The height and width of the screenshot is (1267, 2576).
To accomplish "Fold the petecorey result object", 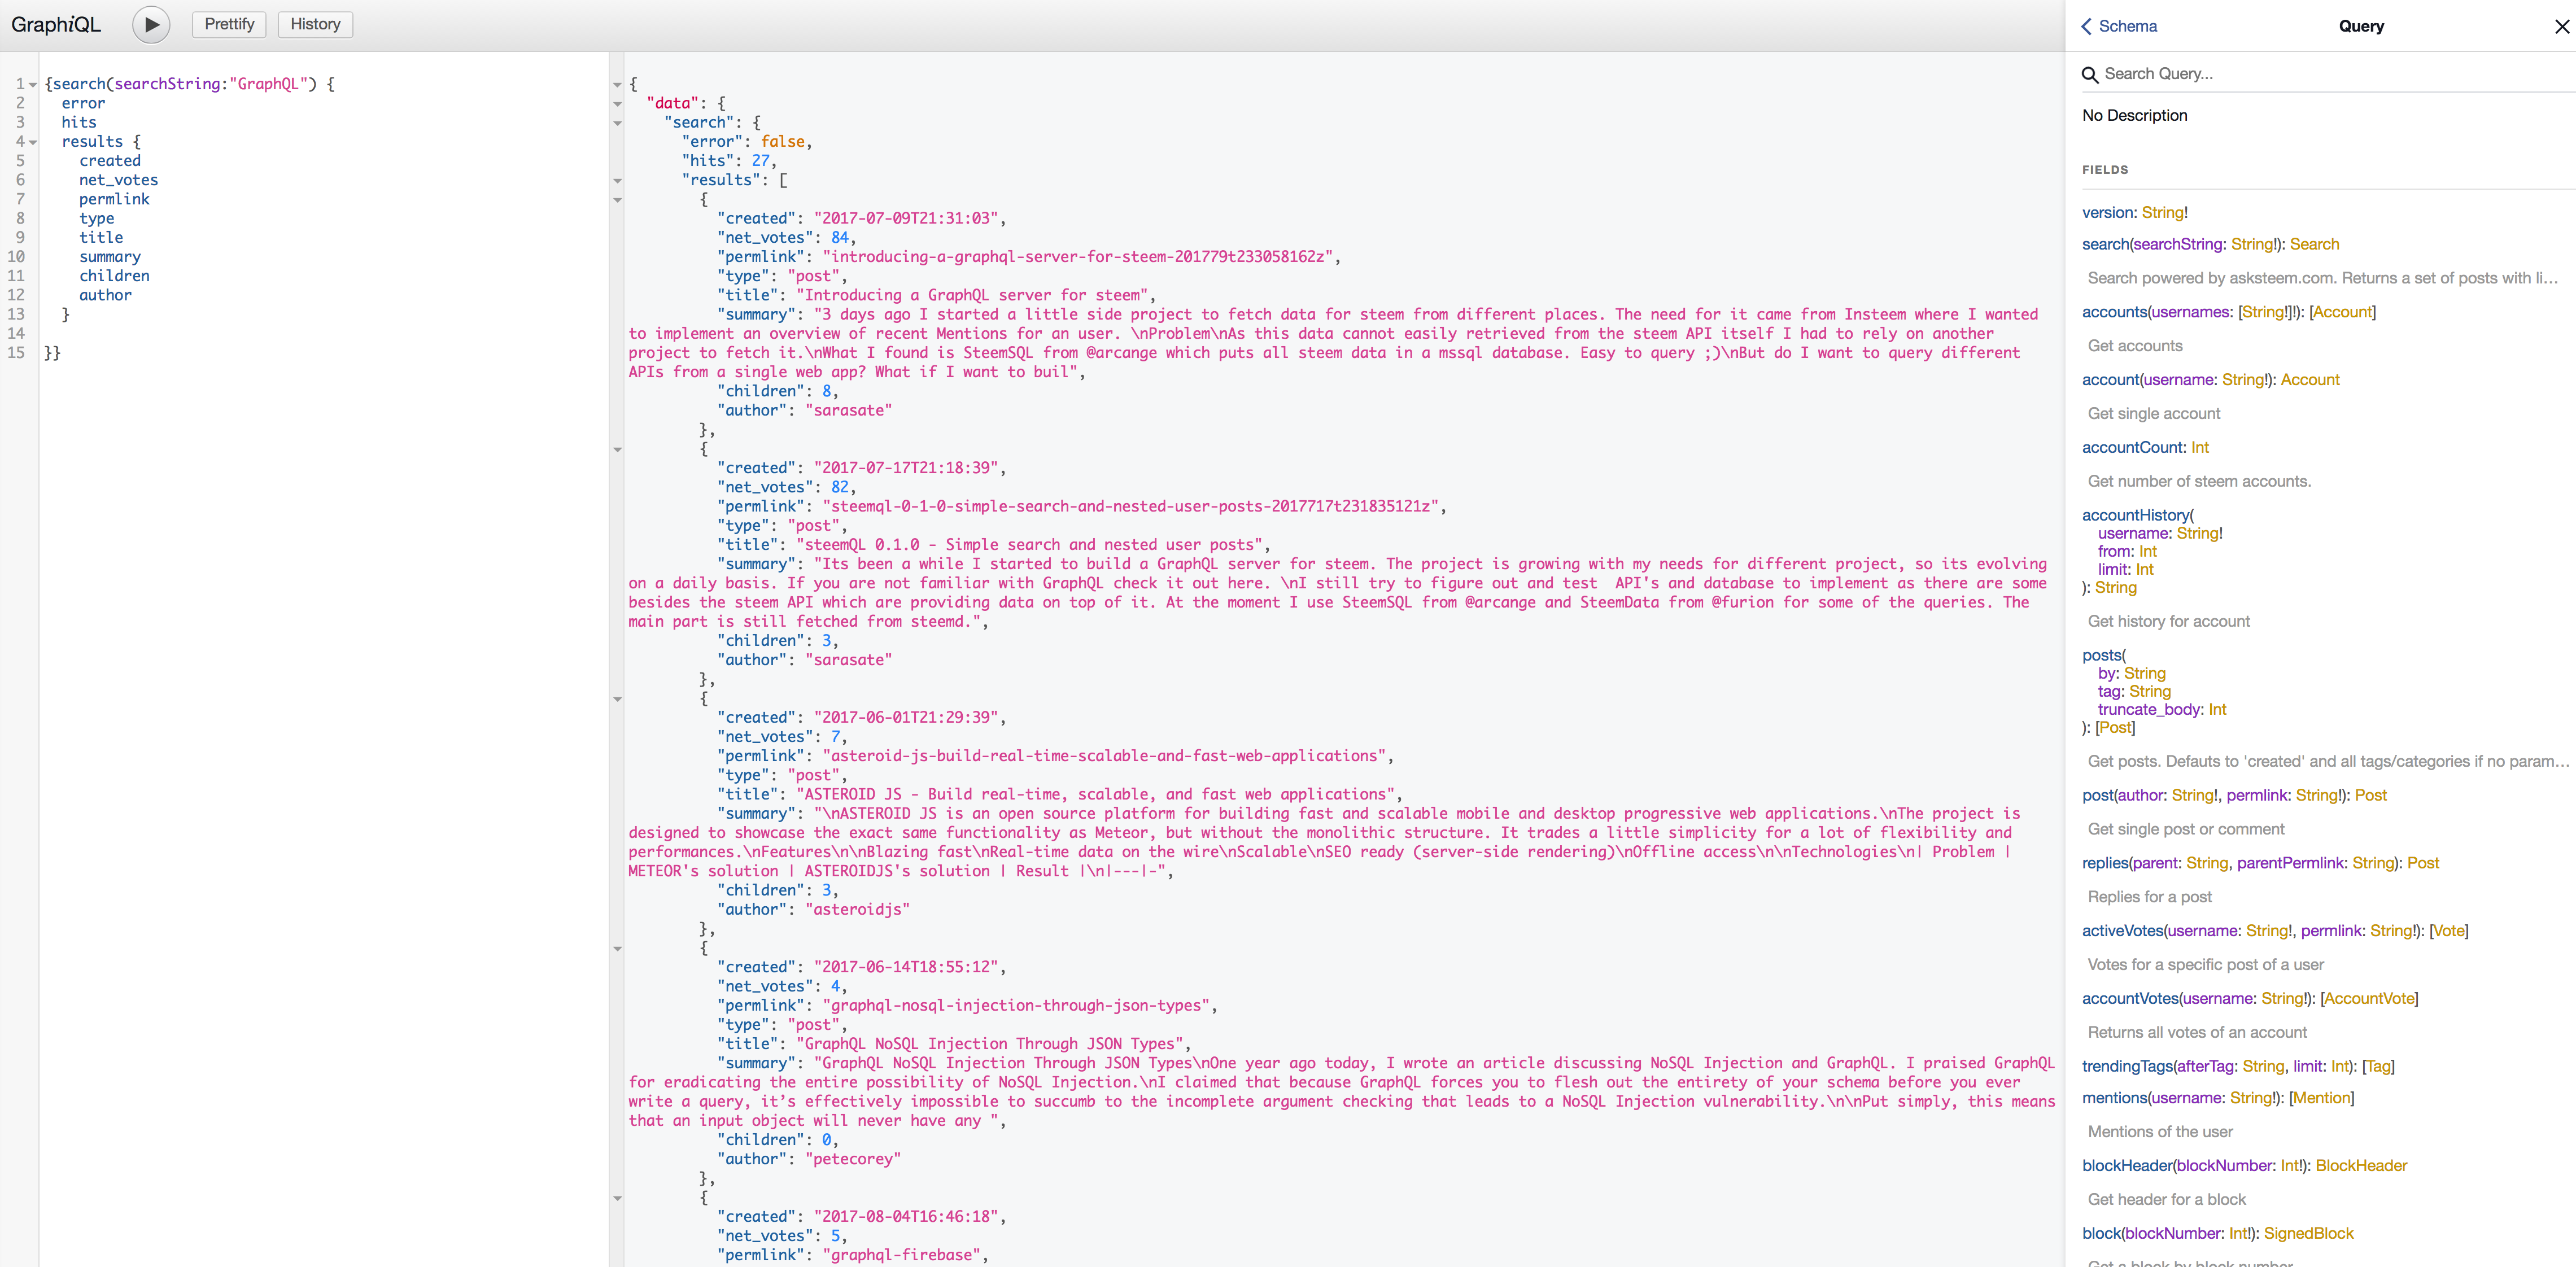I will [x=617, y=949].
